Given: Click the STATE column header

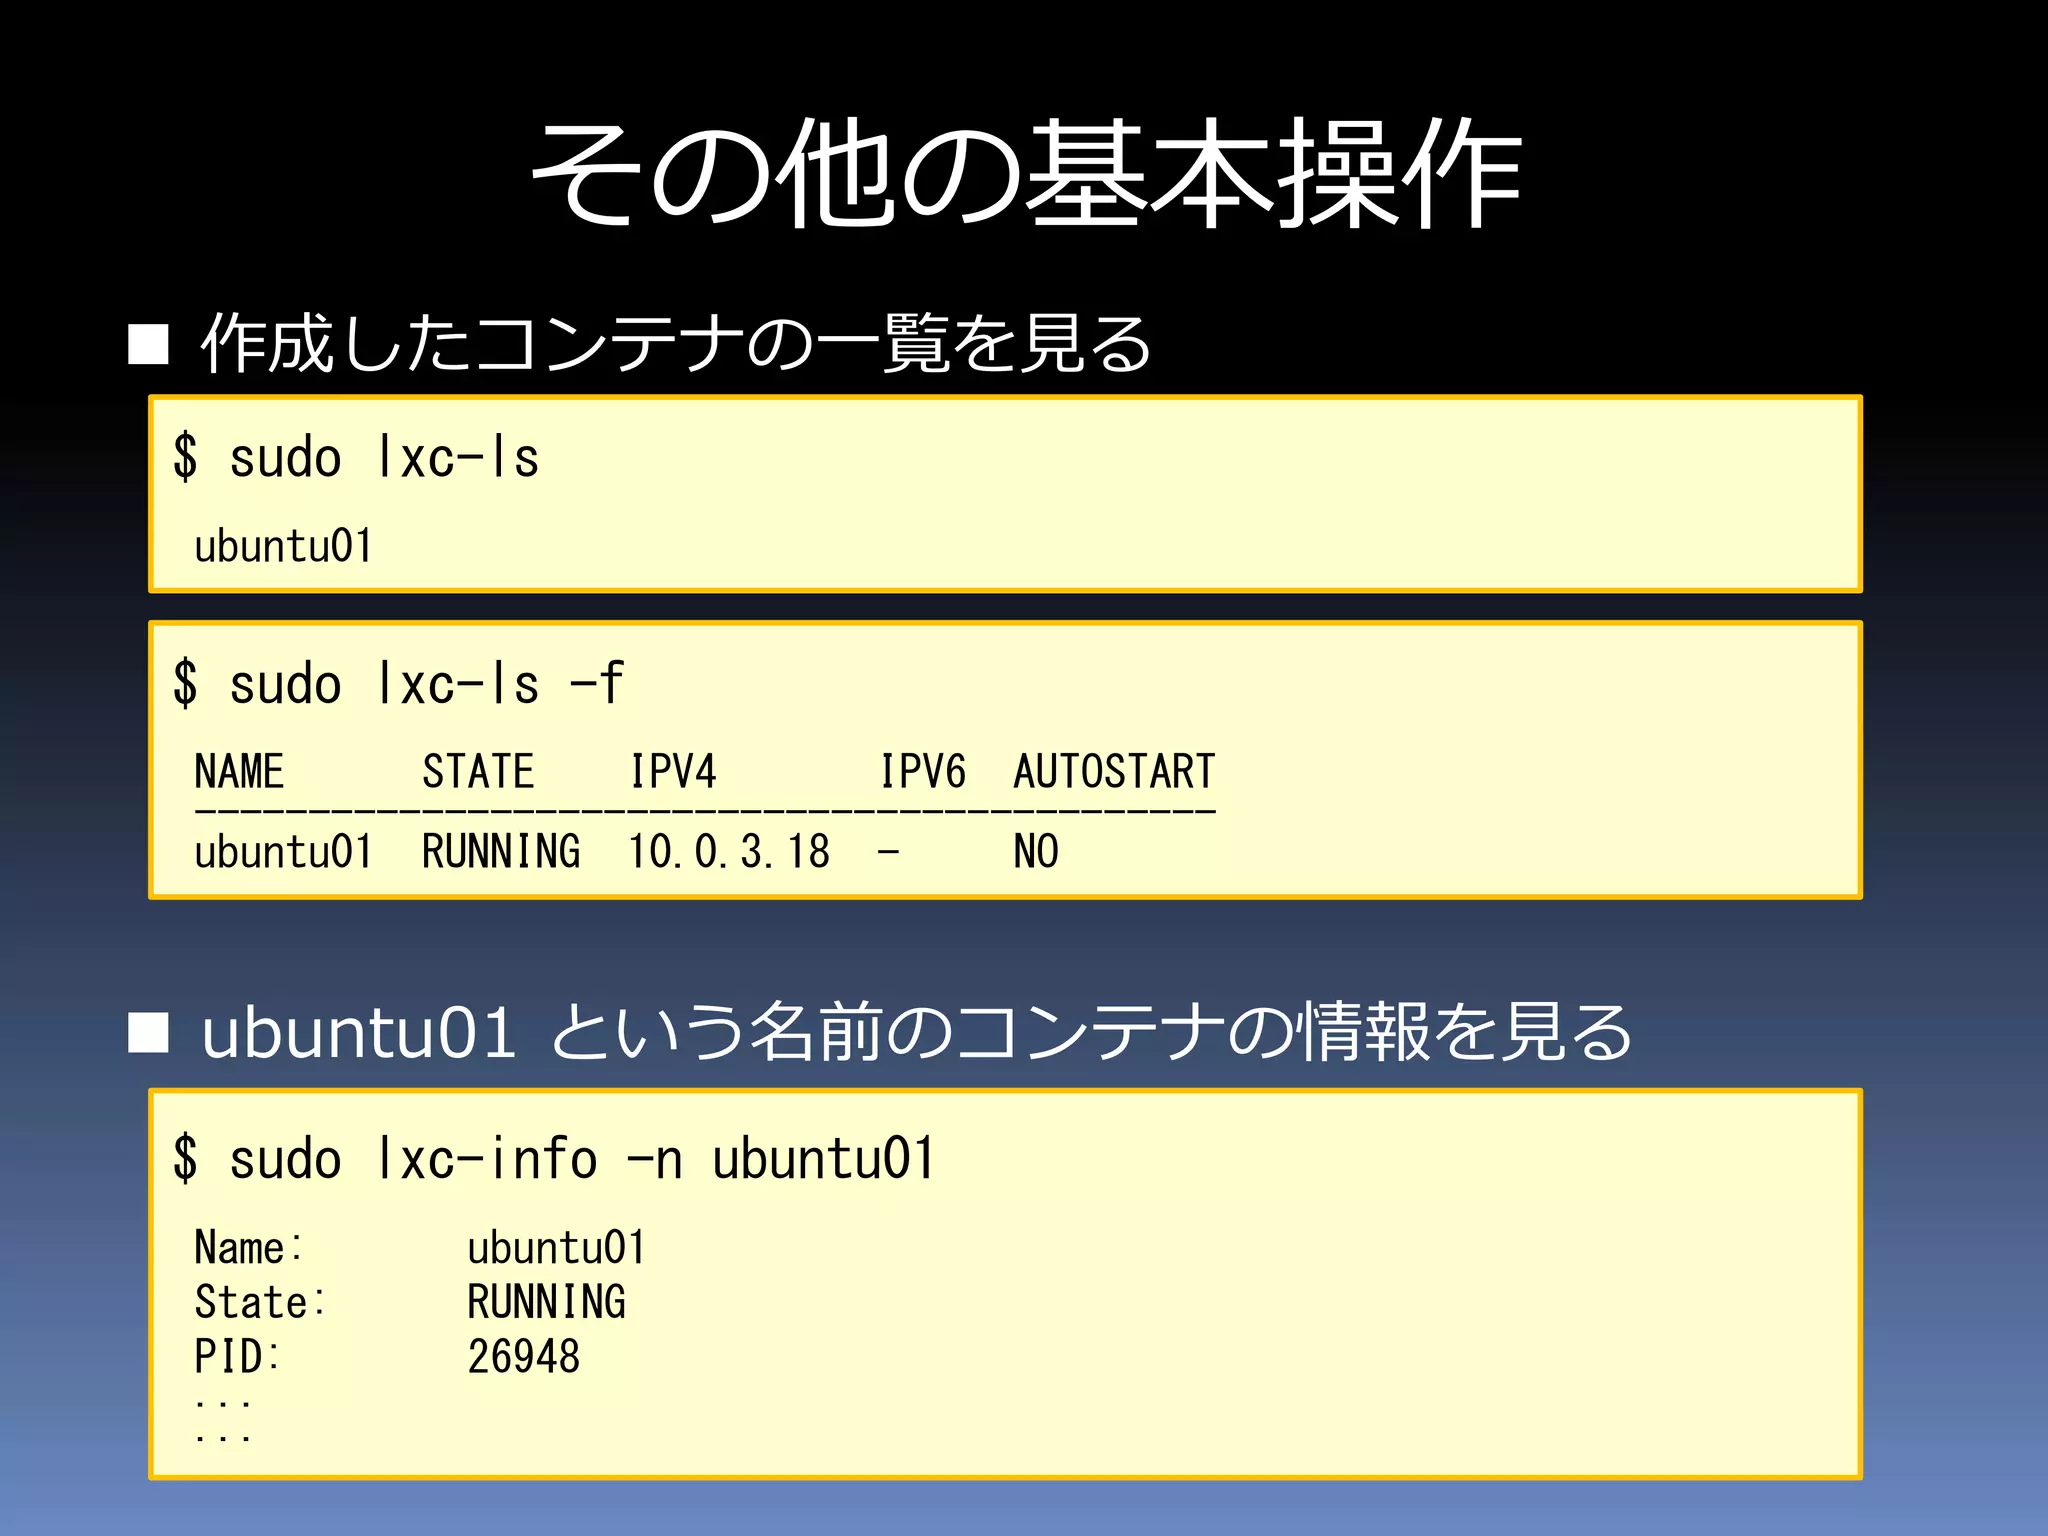Looking at the screenshot, I should point(478,772).
